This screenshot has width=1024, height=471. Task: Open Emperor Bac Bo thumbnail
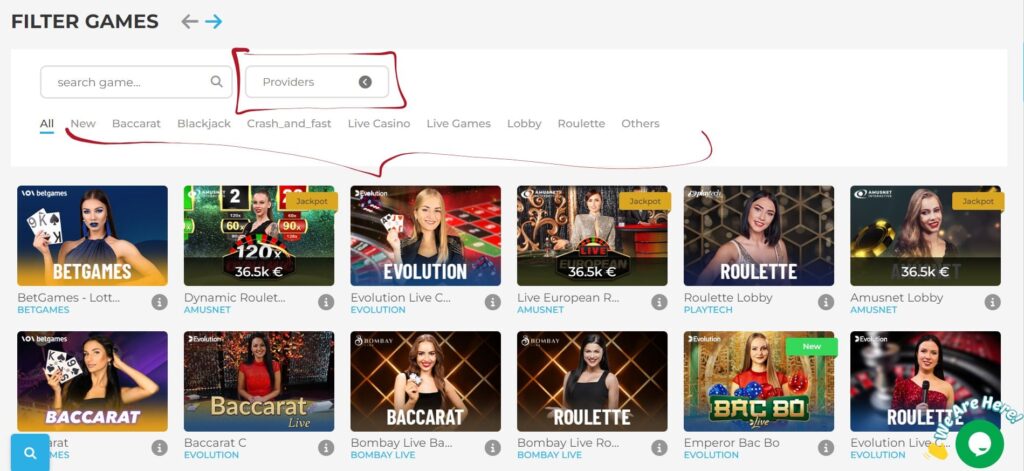pos(759,382)
